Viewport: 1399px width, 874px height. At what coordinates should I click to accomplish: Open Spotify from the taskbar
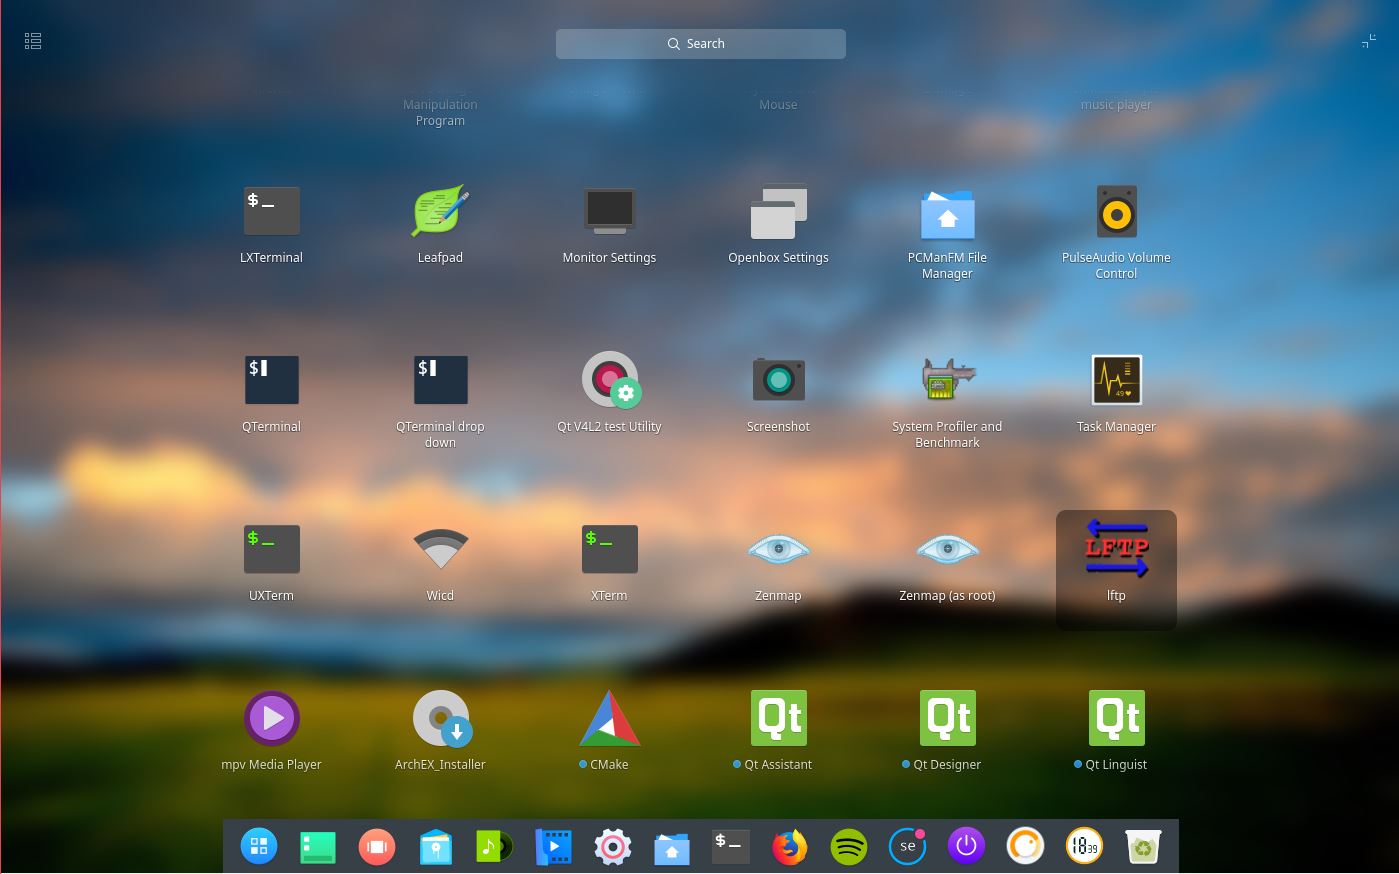click(848, 846)
